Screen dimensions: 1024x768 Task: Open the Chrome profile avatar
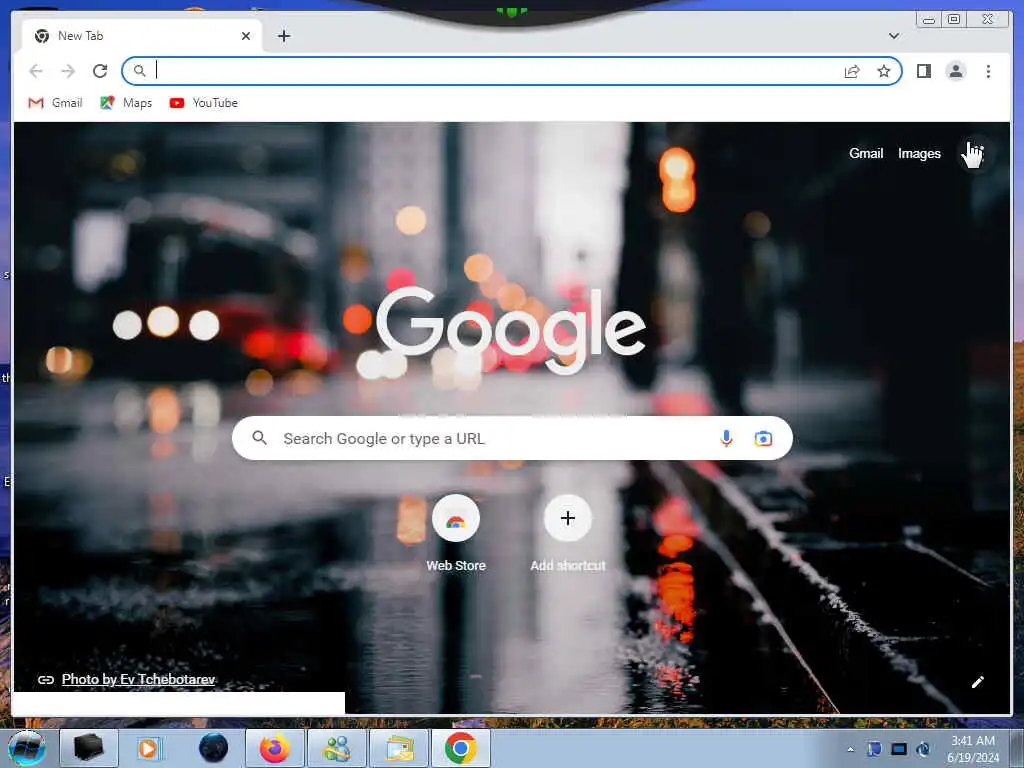[x=955, y=71]
